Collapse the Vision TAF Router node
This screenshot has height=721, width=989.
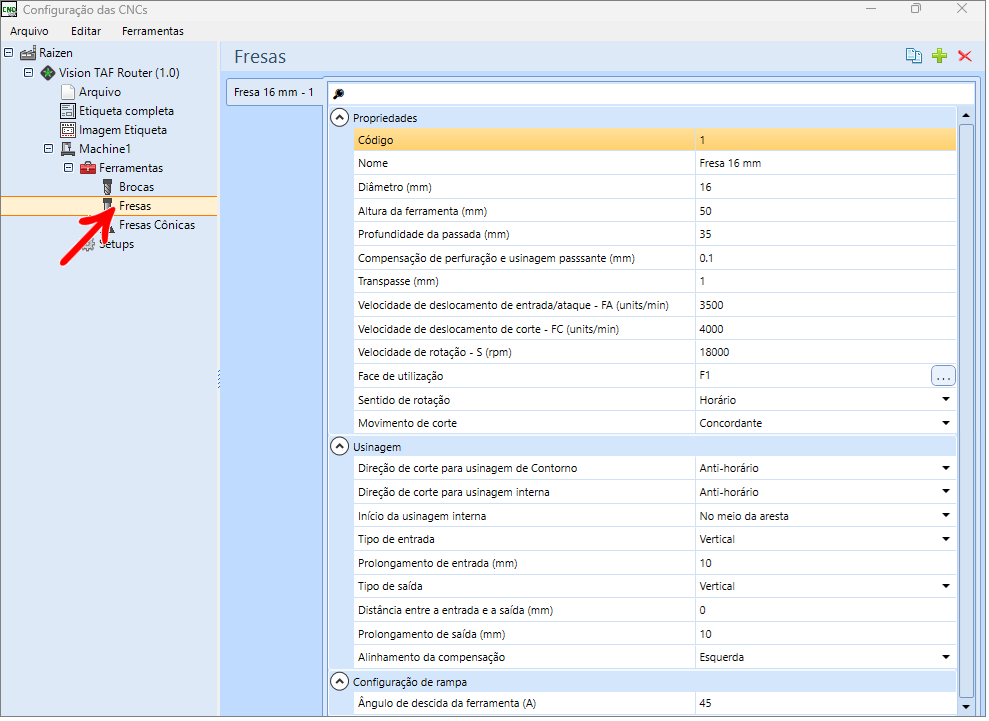click(x=28, y=73)
